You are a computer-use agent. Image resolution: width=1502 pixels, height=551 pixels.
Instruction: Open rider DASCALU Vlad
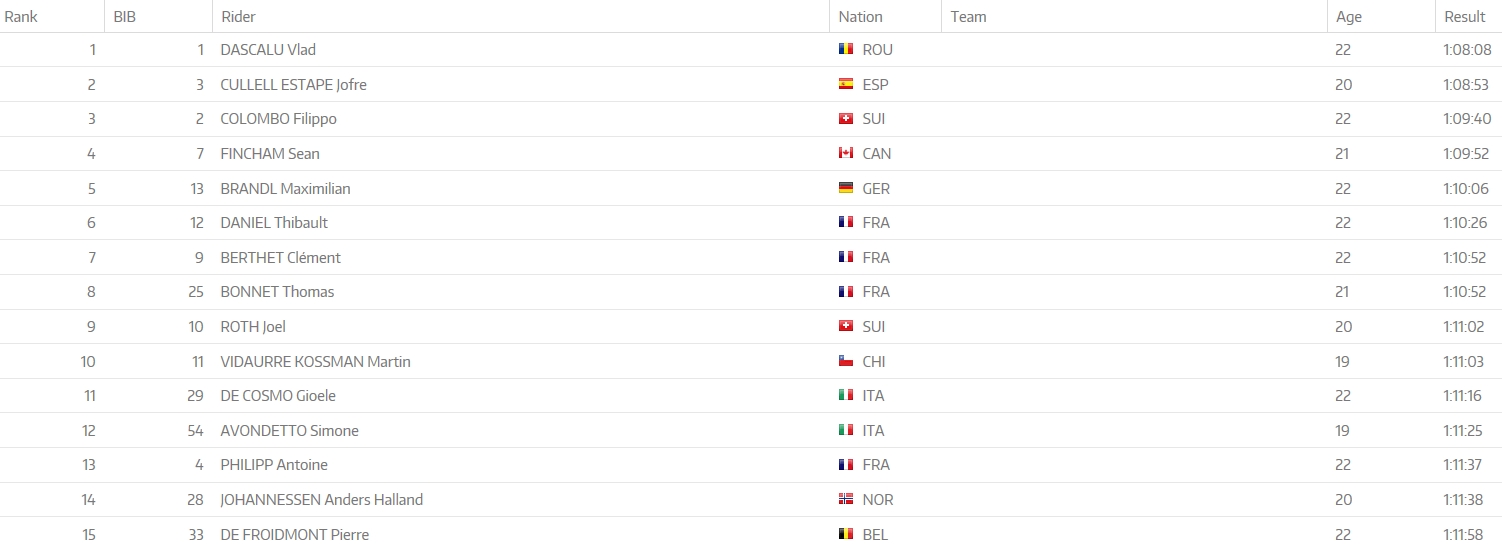(x=268, y=49)
